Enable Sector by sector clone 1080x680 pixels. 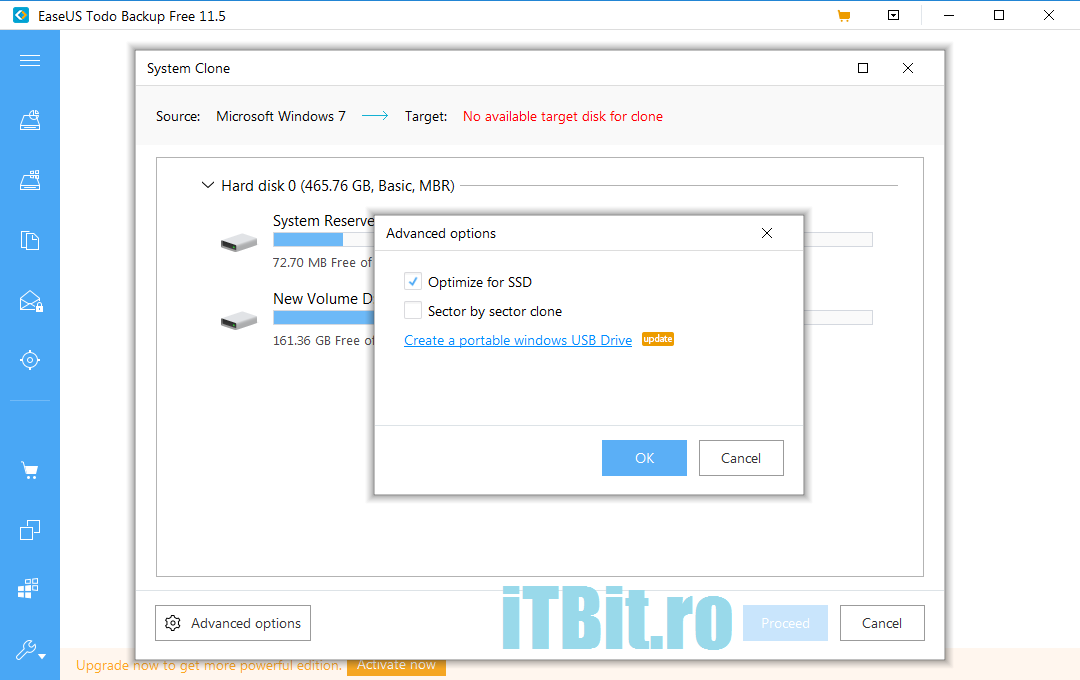413,311
